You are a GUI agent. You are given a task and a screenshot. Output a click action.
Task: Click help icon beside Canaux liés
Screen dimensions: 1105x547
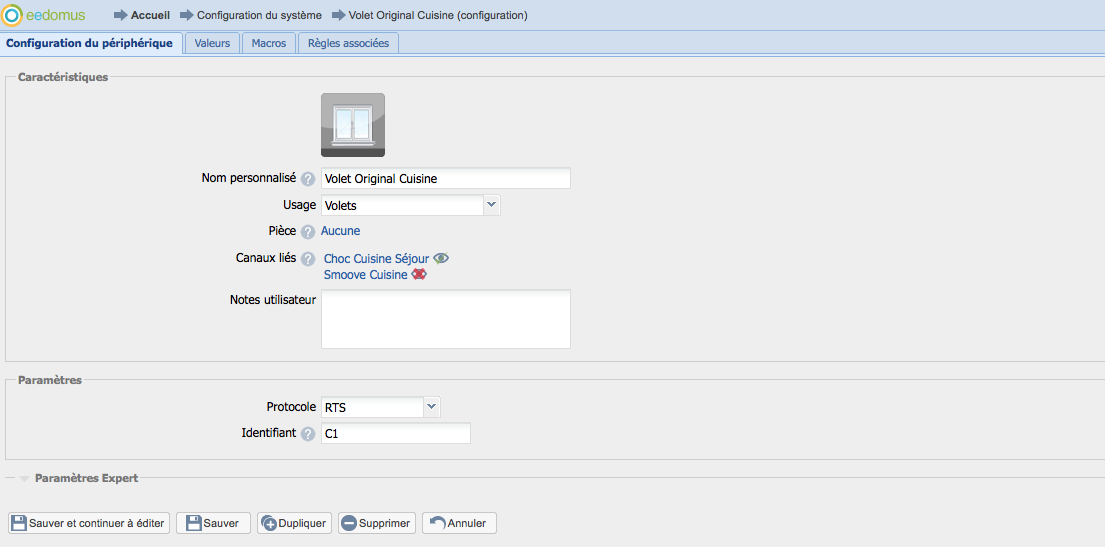point(308,259)
